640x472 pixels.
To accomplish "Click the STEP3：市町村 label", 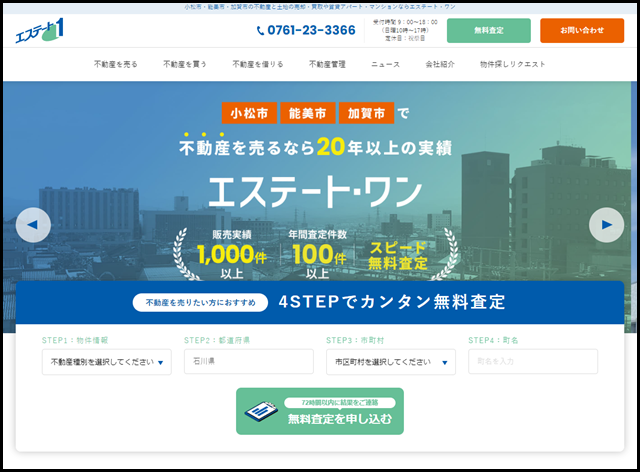I will coord(355,340).
